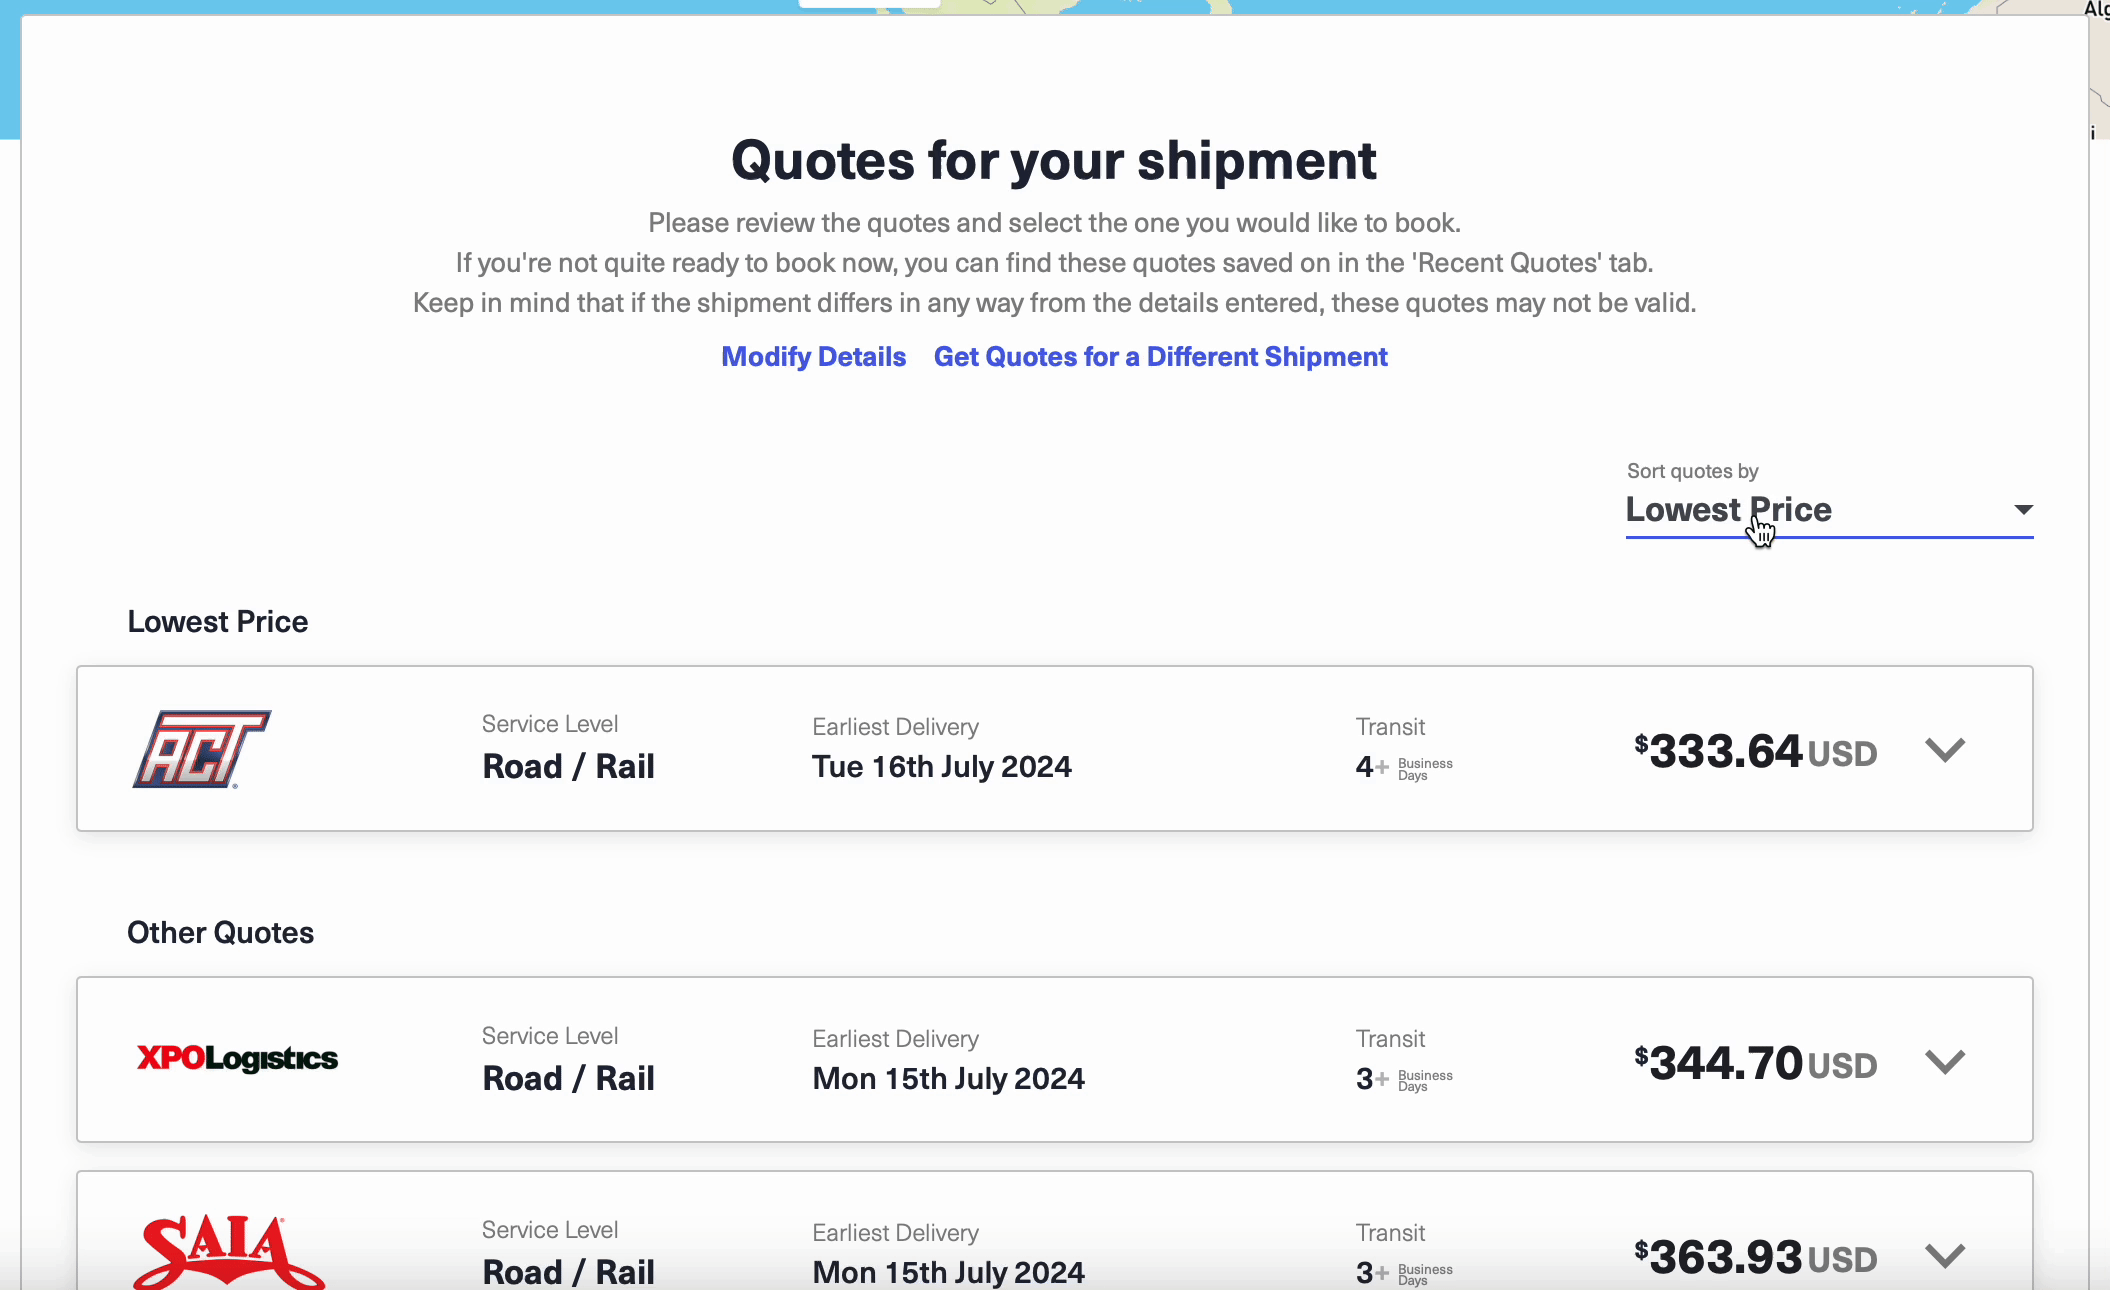Expand the $344.70 XPO quote chevron
The image size is (2110, 1290).
point(1945,1061)
